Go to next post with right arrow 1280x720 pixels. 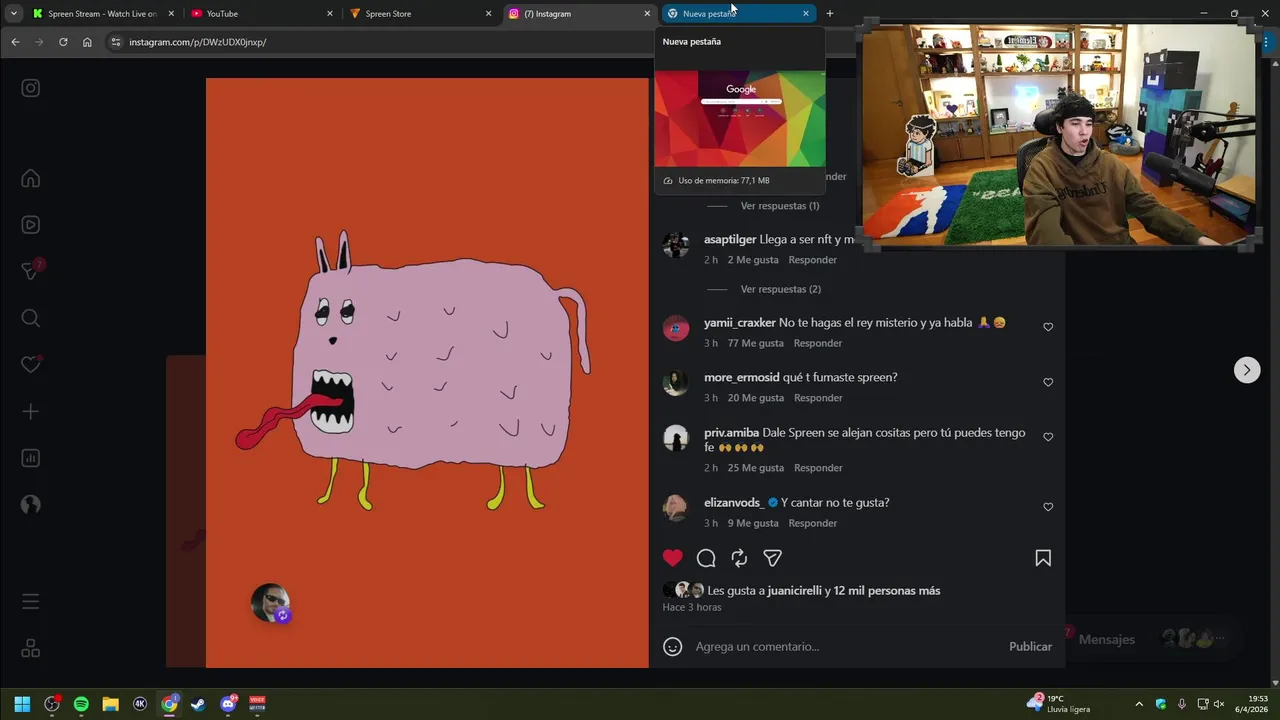[x=1246, y=370]
